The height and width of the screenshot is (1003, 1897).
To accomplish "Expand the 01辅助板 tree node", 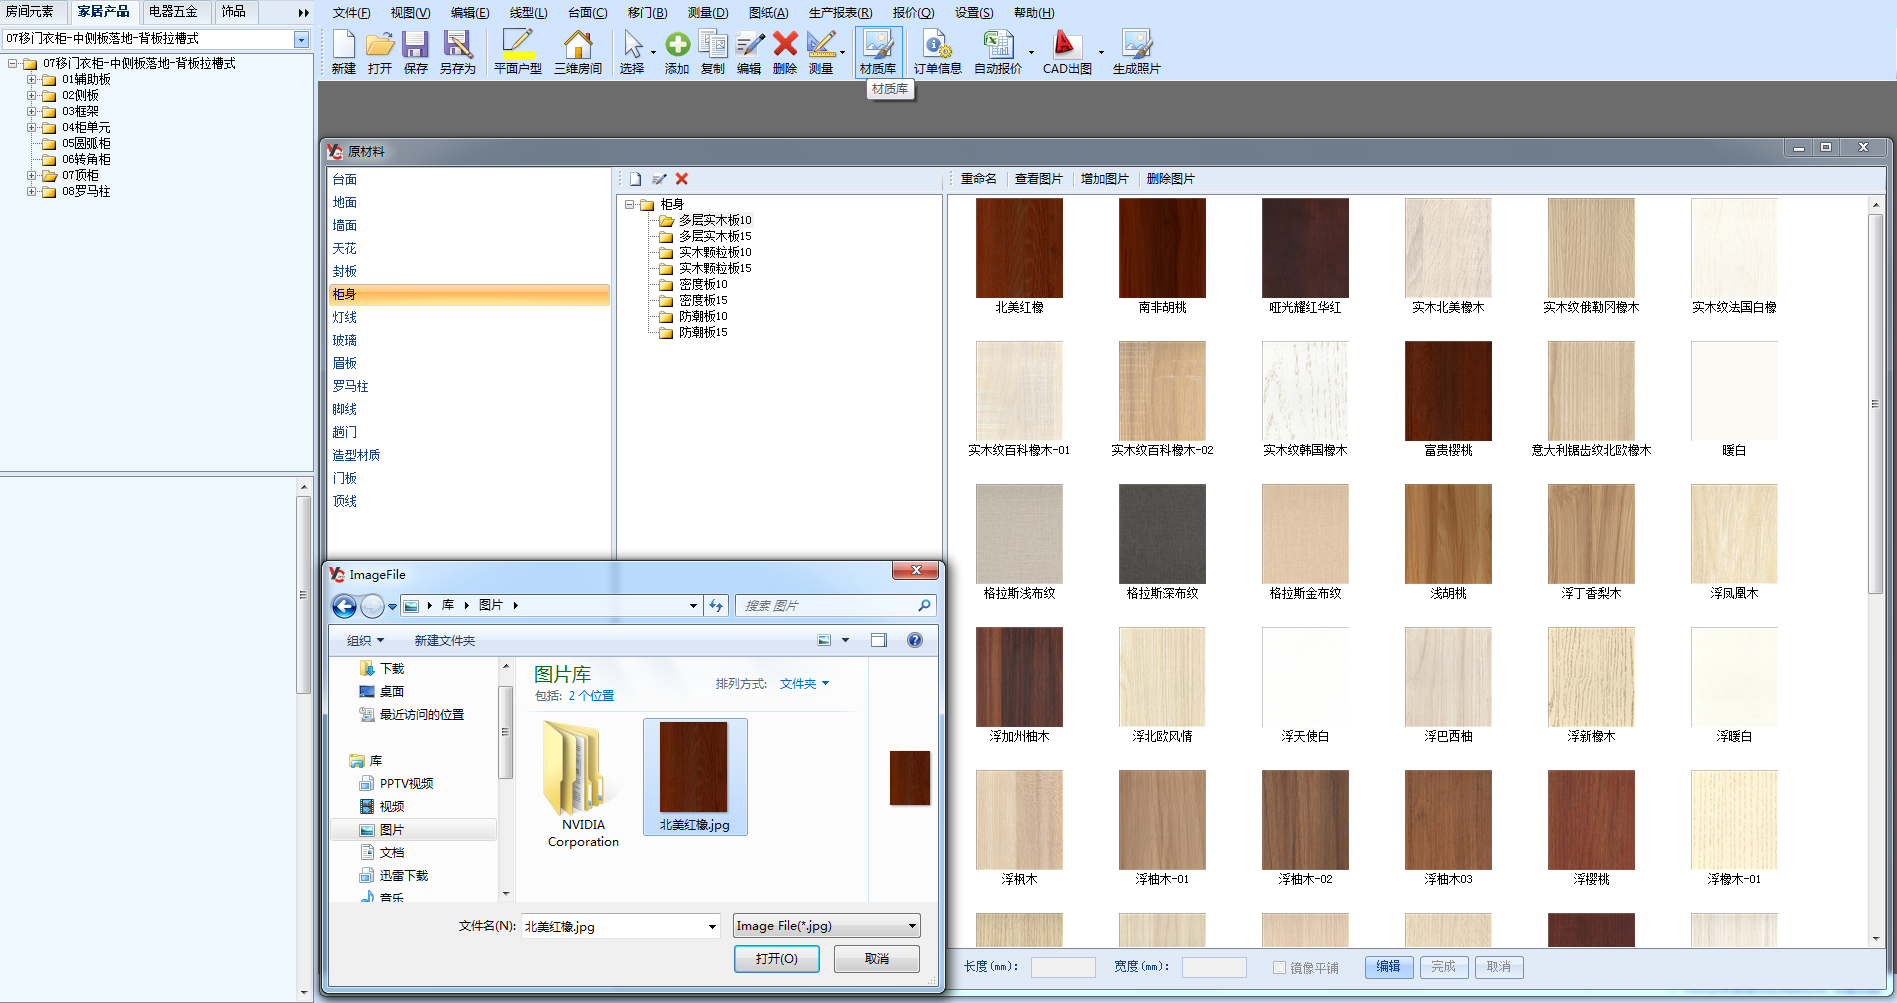I will pyautogui.click(x=31, y=79).
